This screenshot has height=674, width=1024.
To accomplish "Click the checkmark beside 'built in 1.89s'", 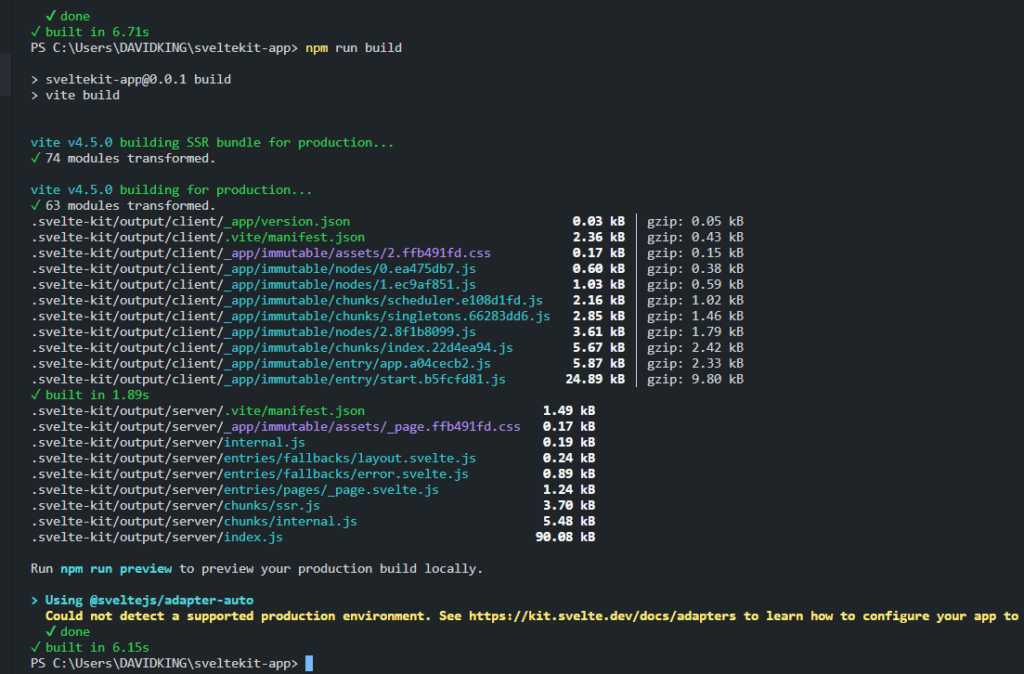I will [35, 395].
